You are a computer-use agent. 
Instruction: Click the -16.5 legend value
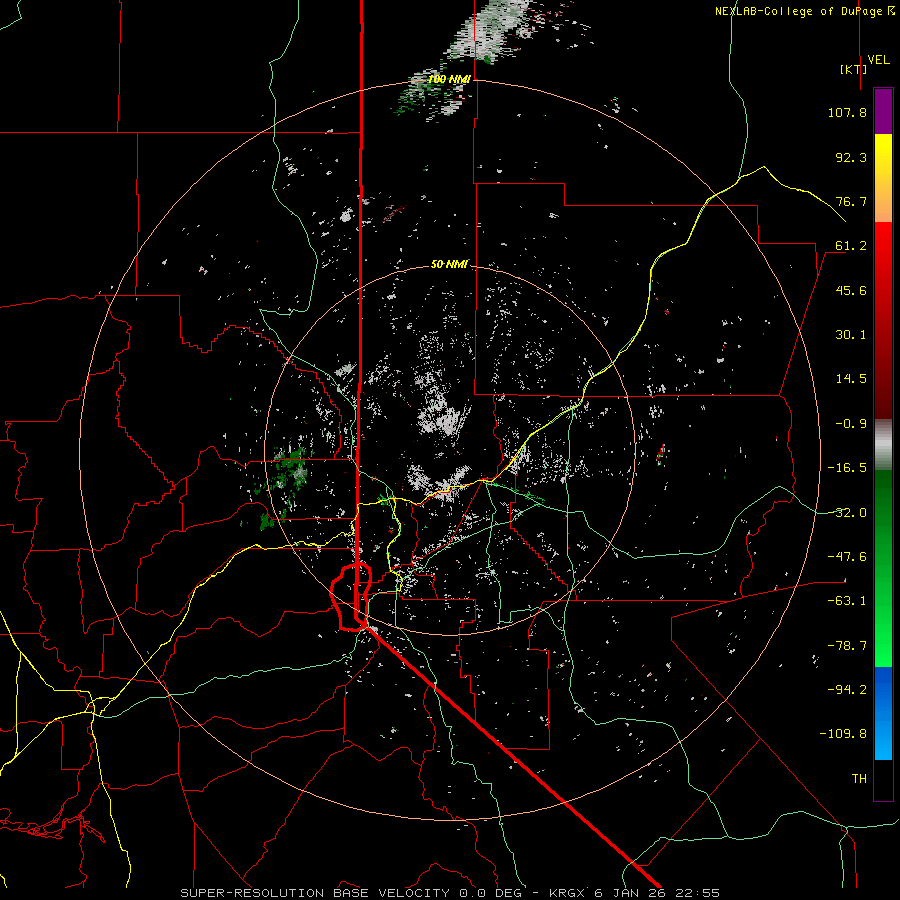tap(847, 468)
